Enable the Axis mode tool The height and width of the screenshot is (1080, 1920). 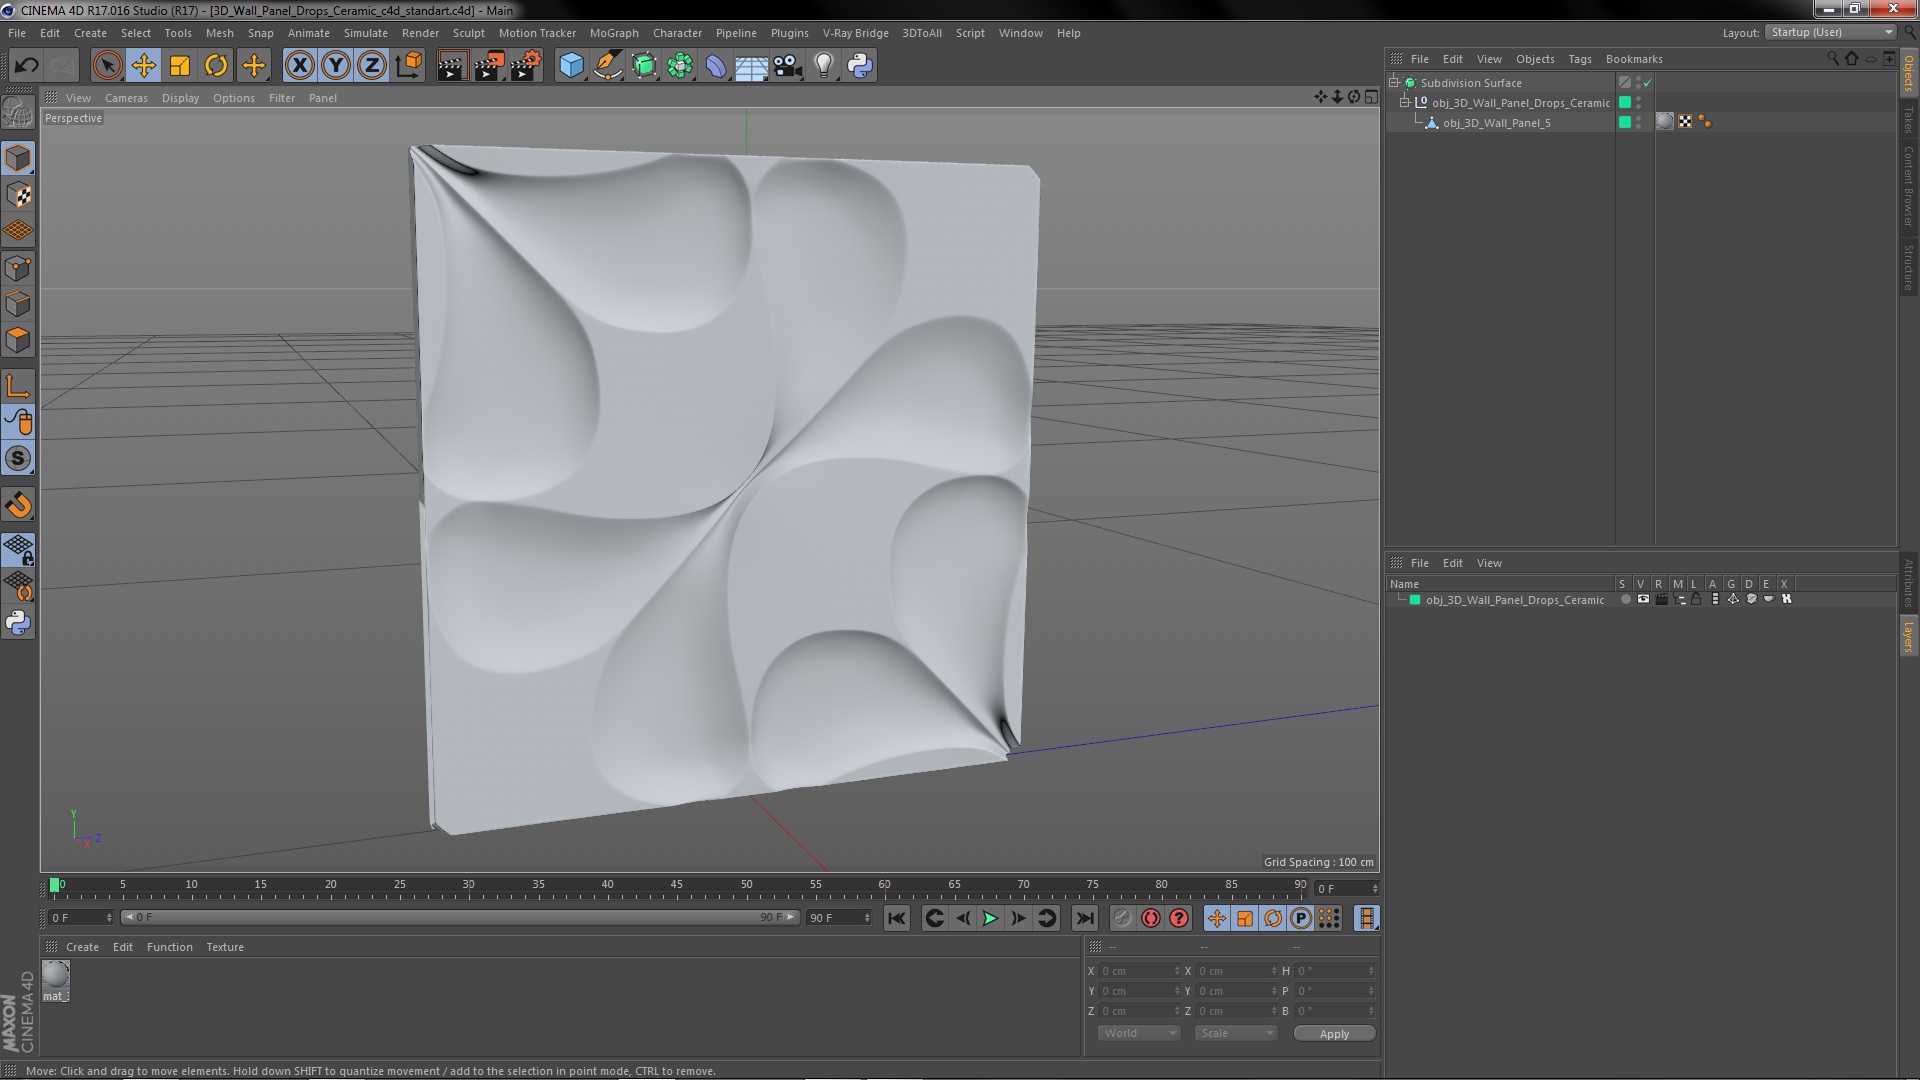point(18,386)
